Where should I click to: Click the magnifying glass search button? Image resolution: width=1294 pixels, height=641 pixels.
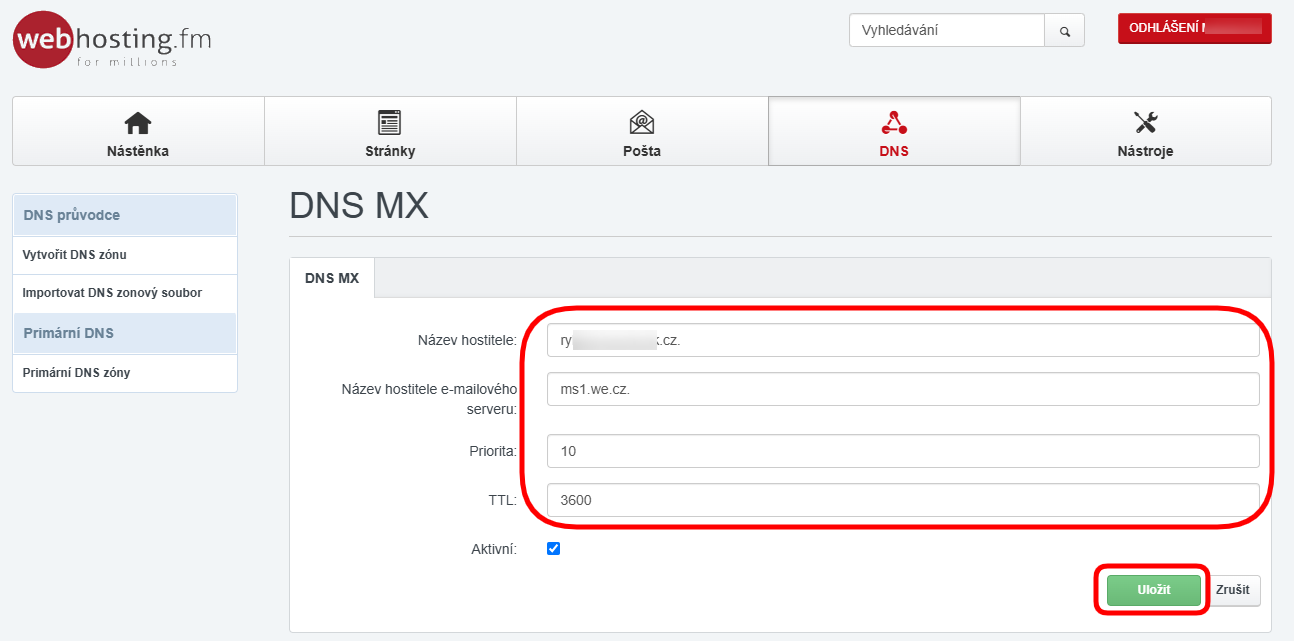1064,30
